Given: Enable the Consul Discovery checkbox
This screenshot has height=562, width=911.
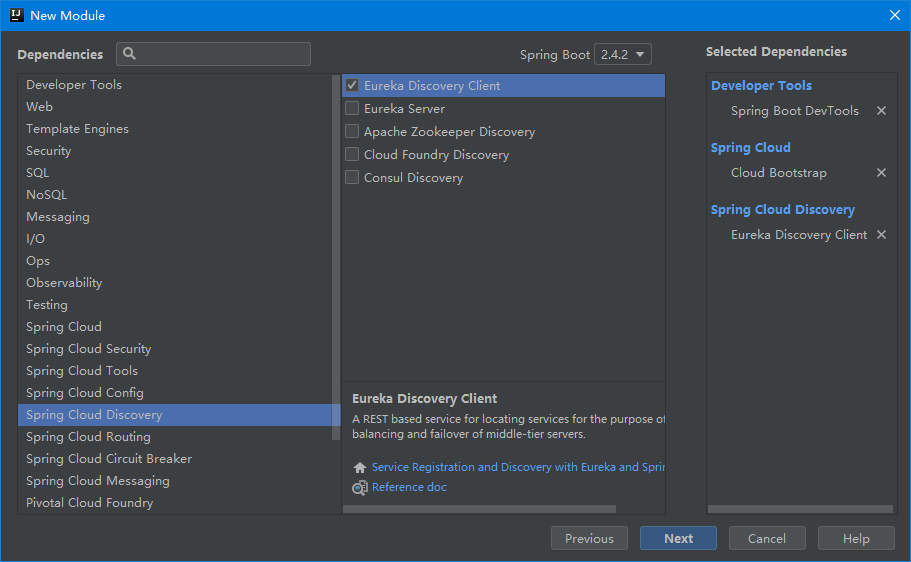Looking at the screenshot, I should (352, 177).
